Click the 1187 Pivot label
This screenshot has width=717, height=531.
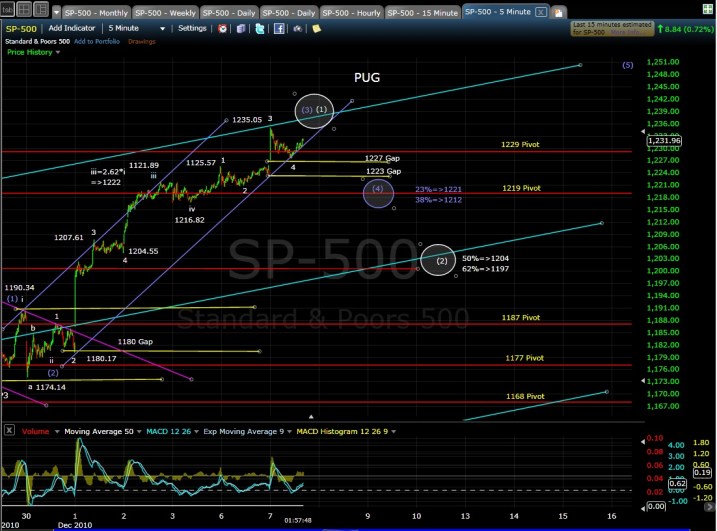(x=521, y=317)
